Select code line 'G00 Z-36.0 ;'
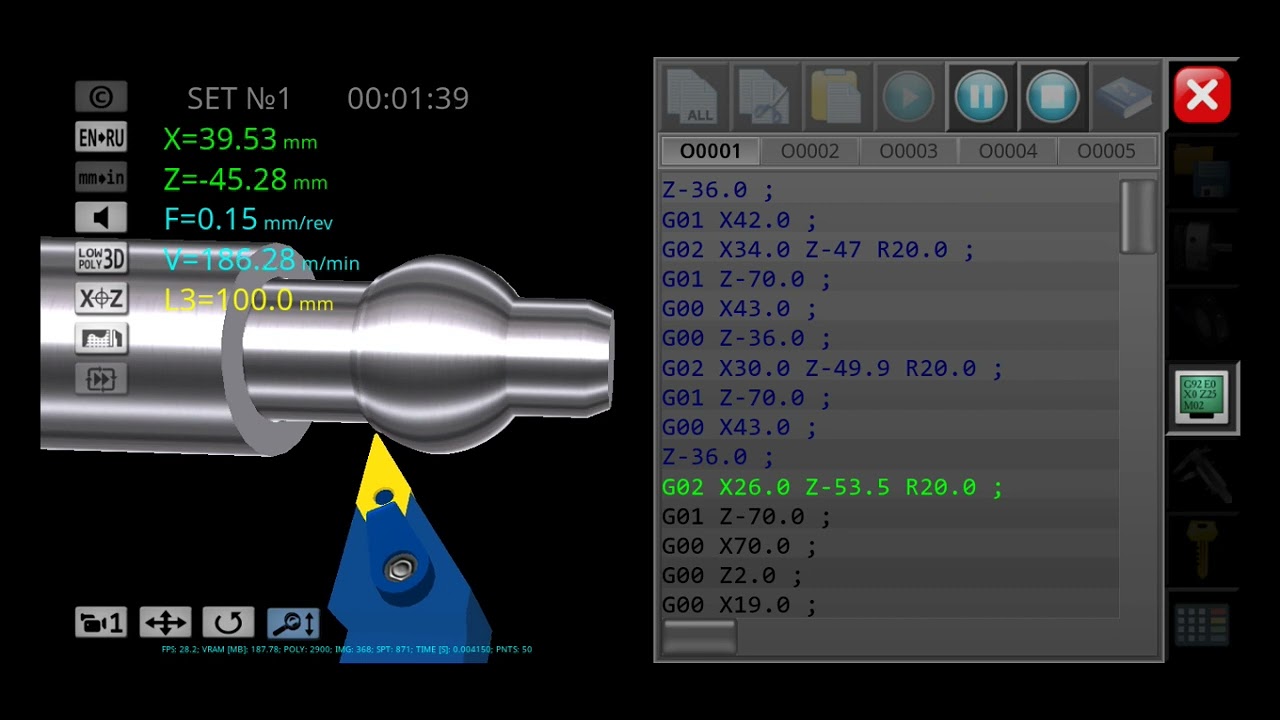1280x720 pixels. (746, 339)
